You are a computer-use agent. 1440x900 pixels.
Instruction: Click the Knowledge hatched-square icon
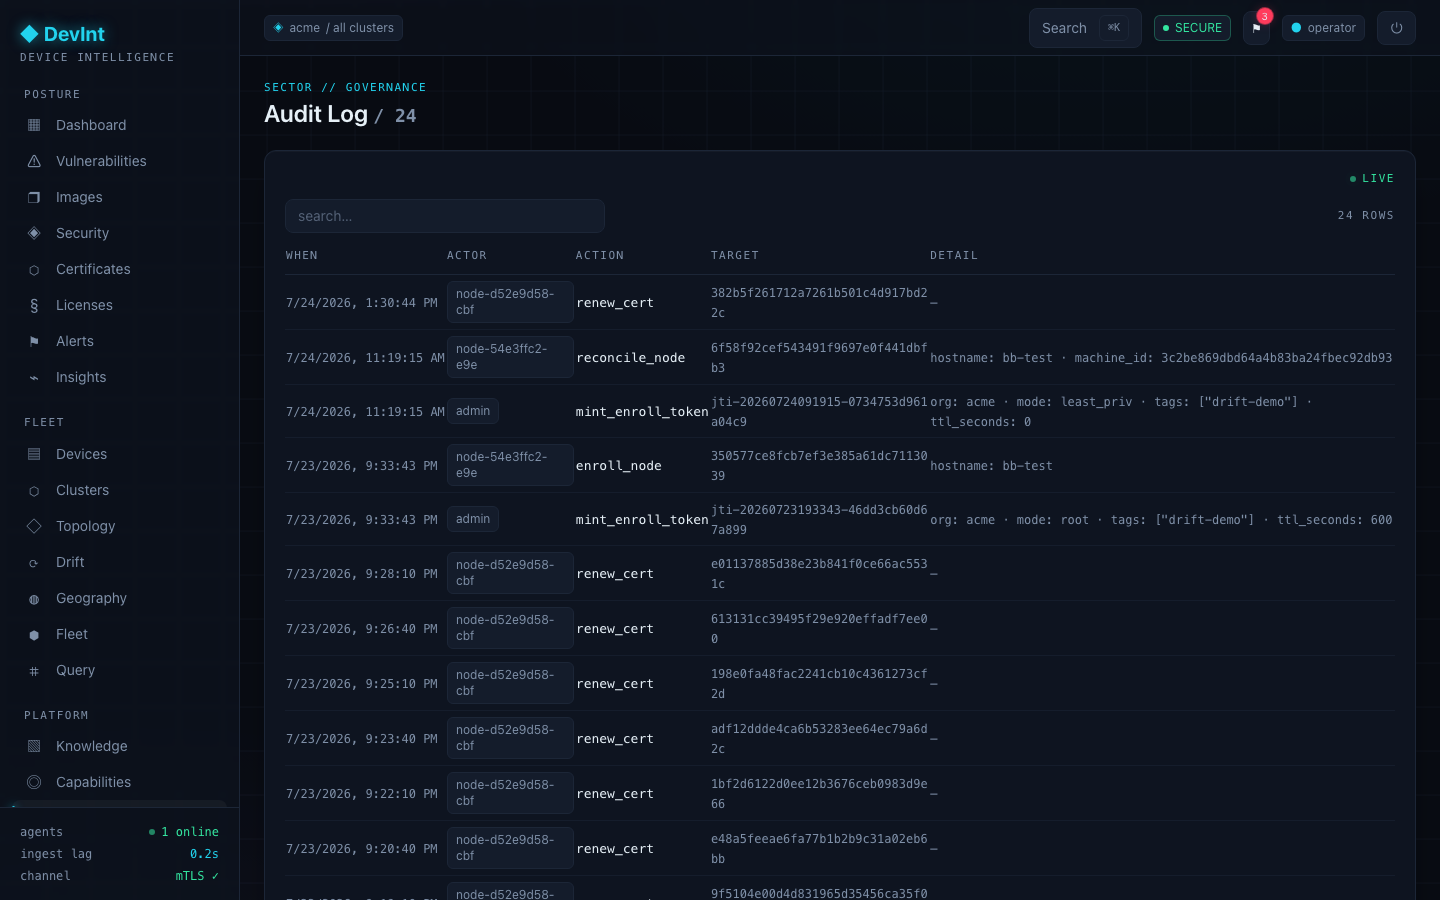[x=34, y=746]
